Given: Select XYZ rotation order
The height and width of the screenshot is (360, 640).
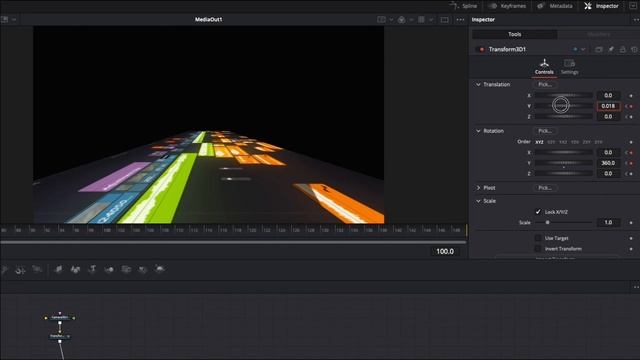Looking at the screenshot, I should pyautogui.click(x=539, y=142).
